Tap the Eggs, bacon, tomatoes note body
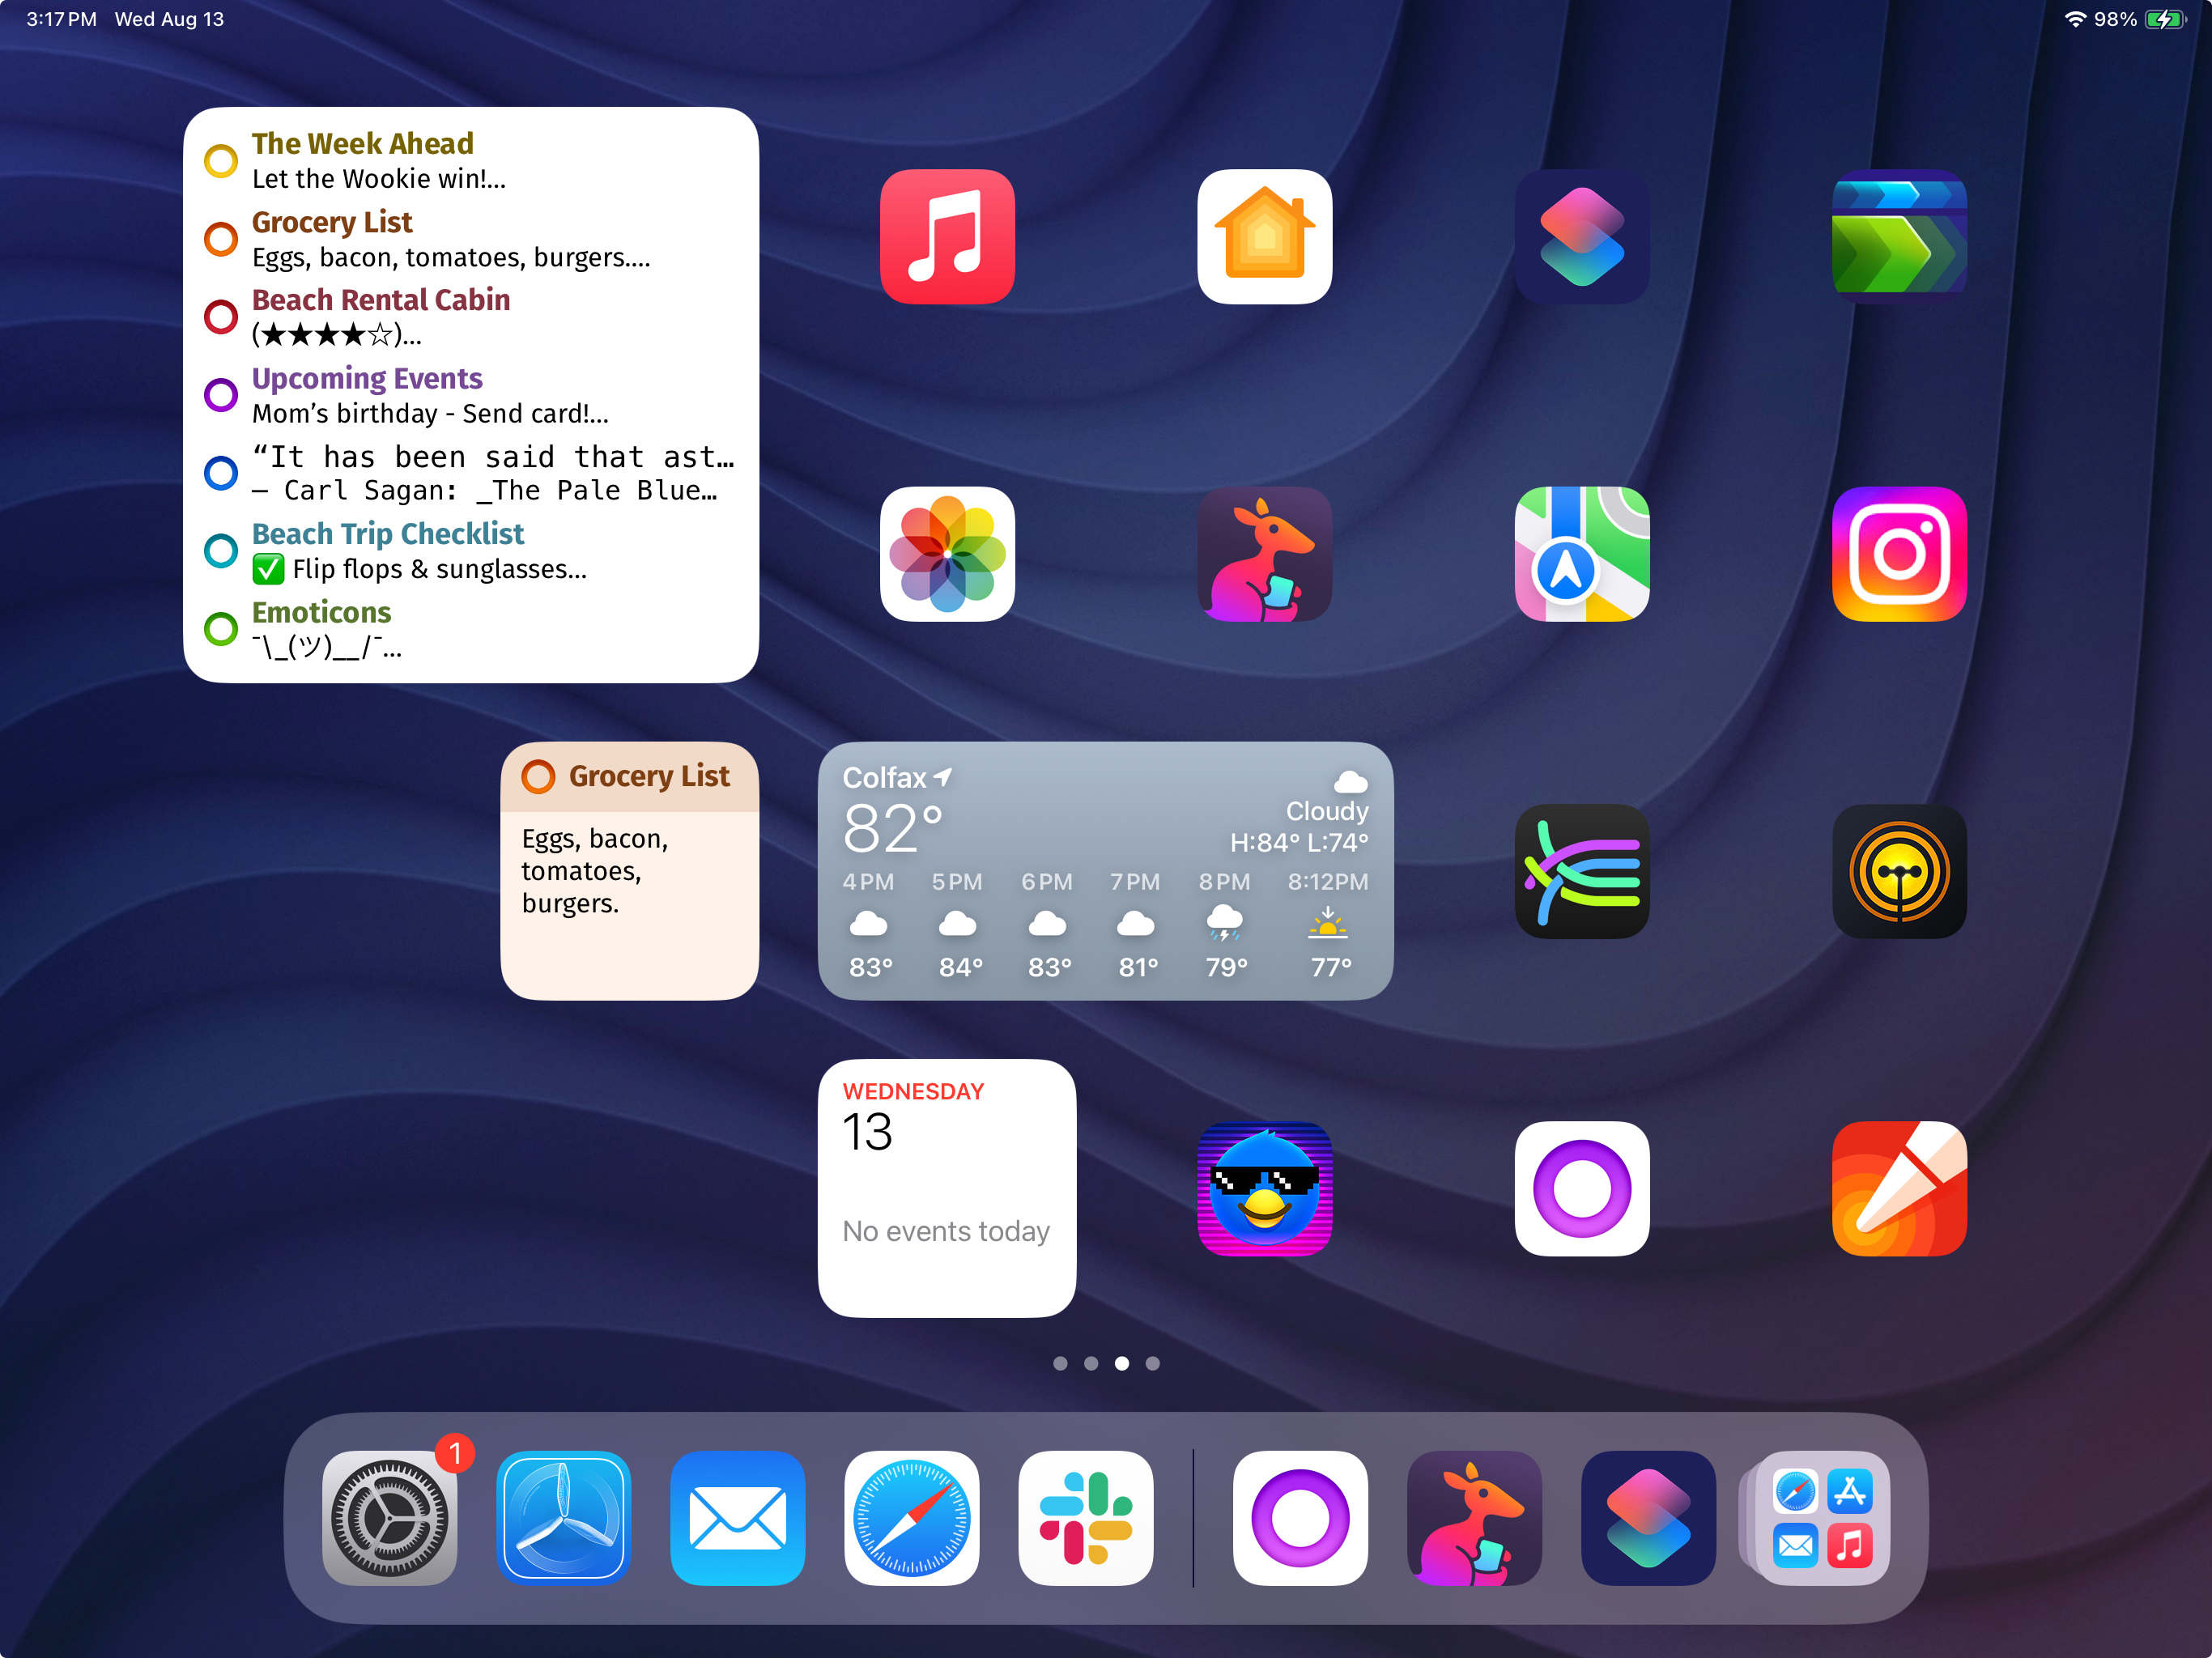 pos(595,871)
